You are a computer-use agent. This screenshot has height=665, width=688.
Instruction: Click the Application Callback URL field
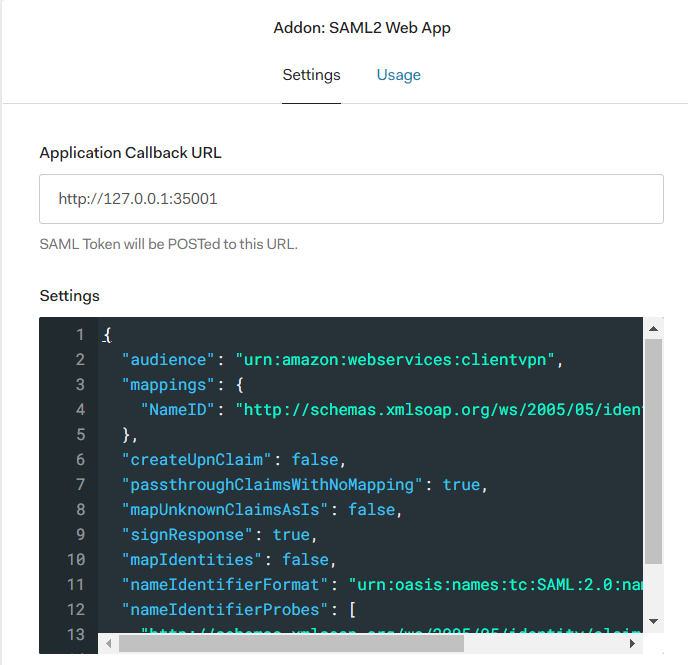pyautogui.click(x=351, y=199)
